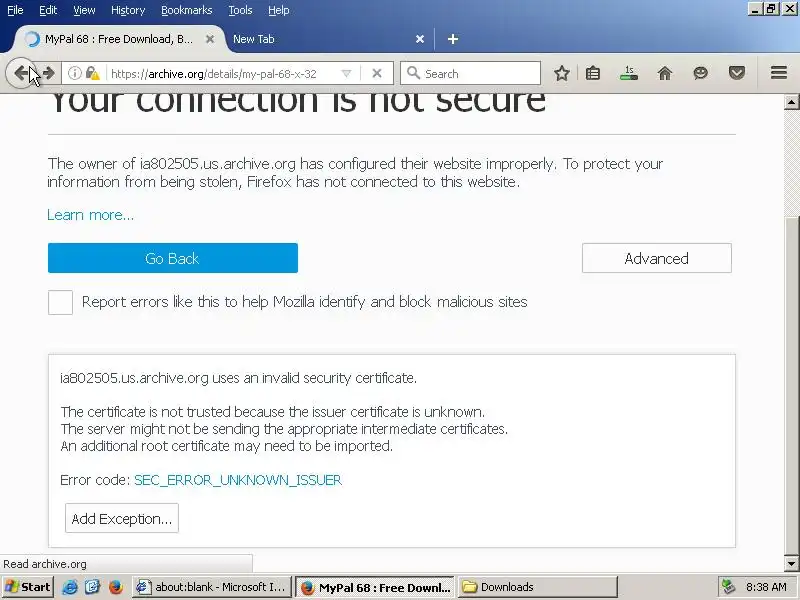The height and width of the screenshot is (600, 800).
Task: Switch to the New Tab tab
Action: pos(327,39)
